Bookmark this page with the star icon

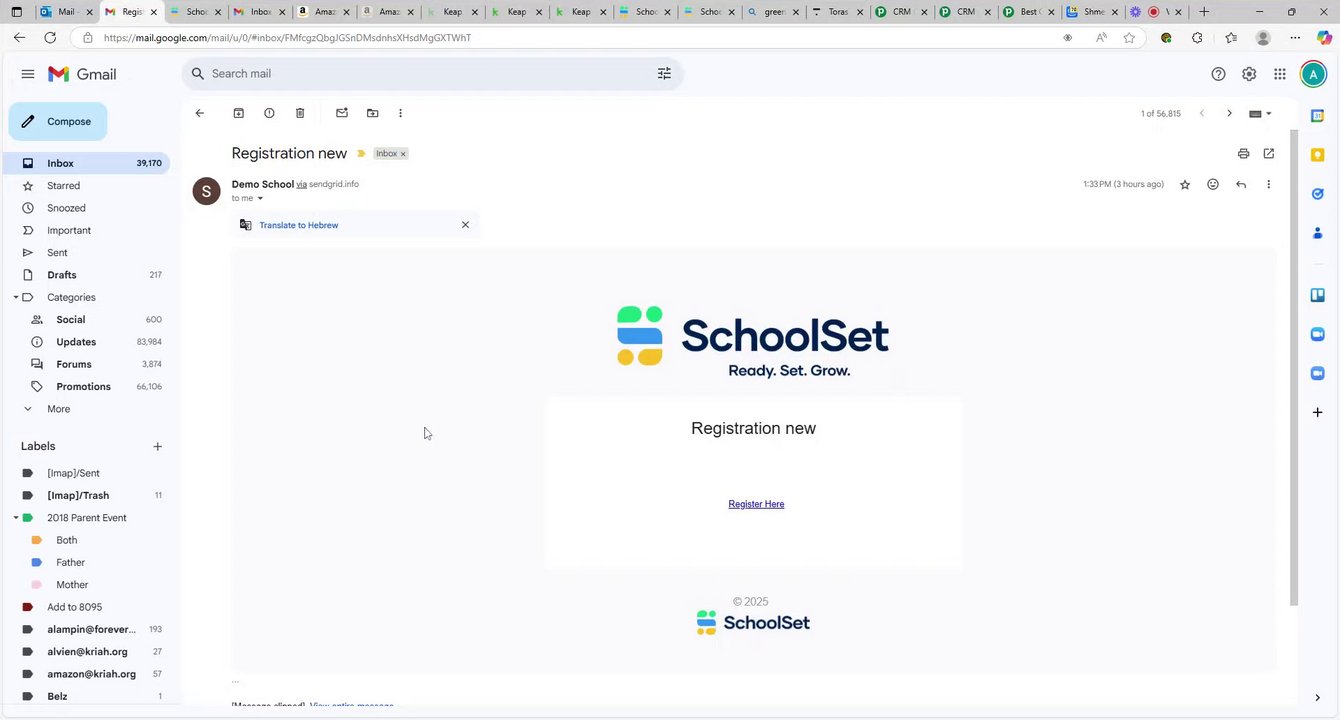click(1129, 38)
